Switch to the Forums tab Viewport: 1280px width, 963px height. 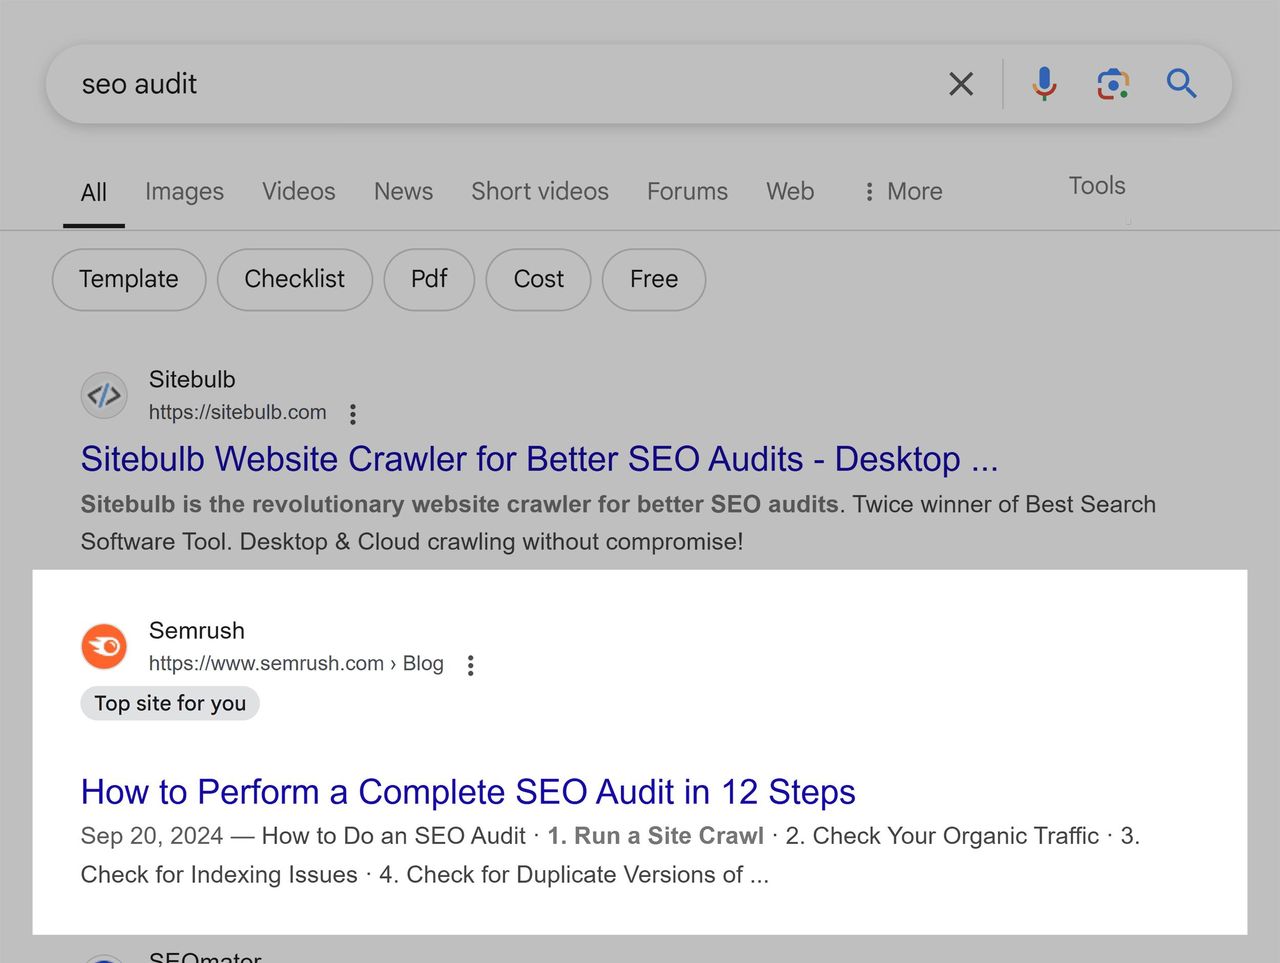pyautogui.click(x=687, y=192)
